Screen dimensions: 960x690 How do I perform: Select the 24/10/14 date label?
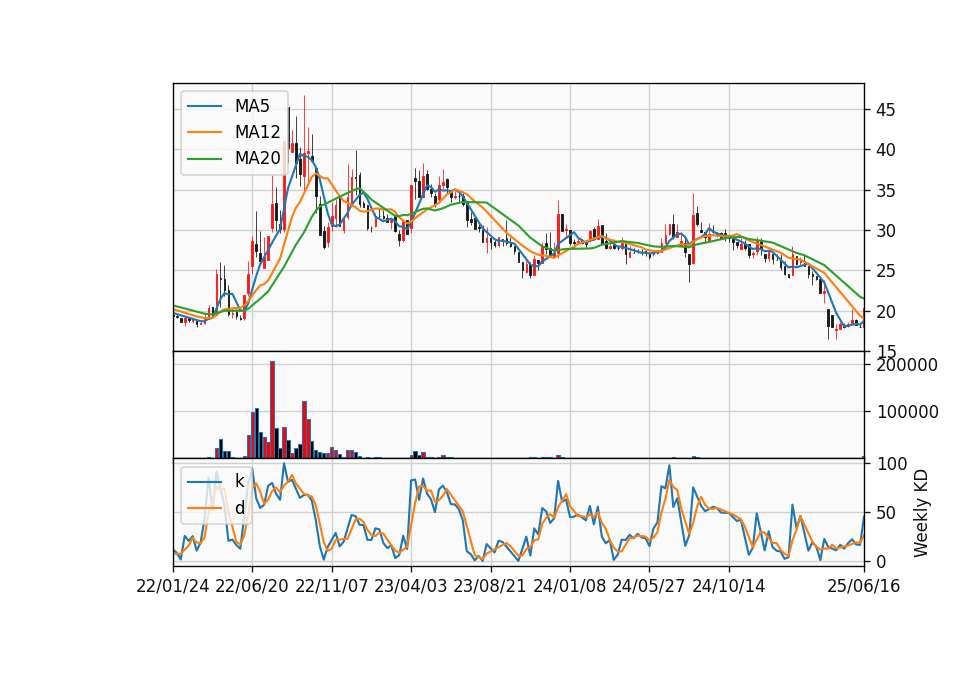click(729, 586)
